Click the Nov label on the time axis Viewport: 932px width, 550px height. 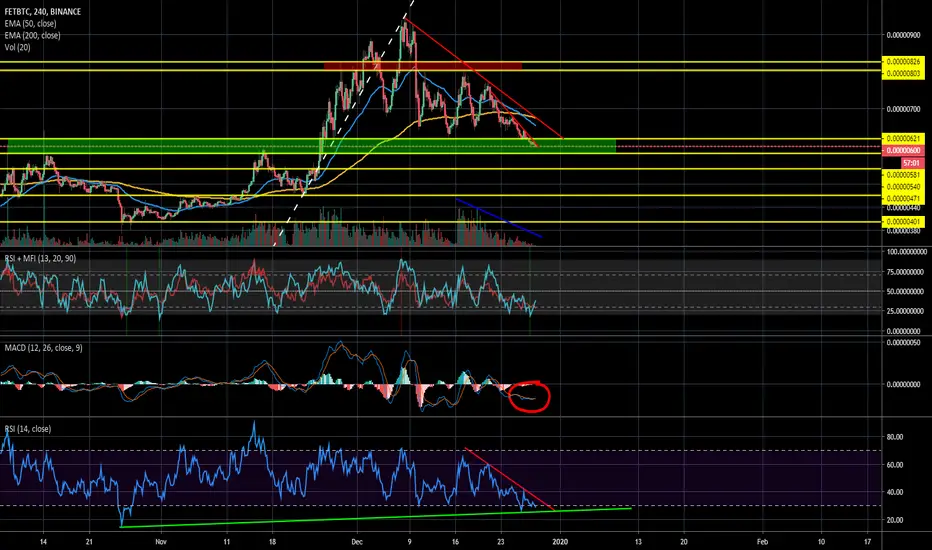pyautogui.click(x=160, y=542)
